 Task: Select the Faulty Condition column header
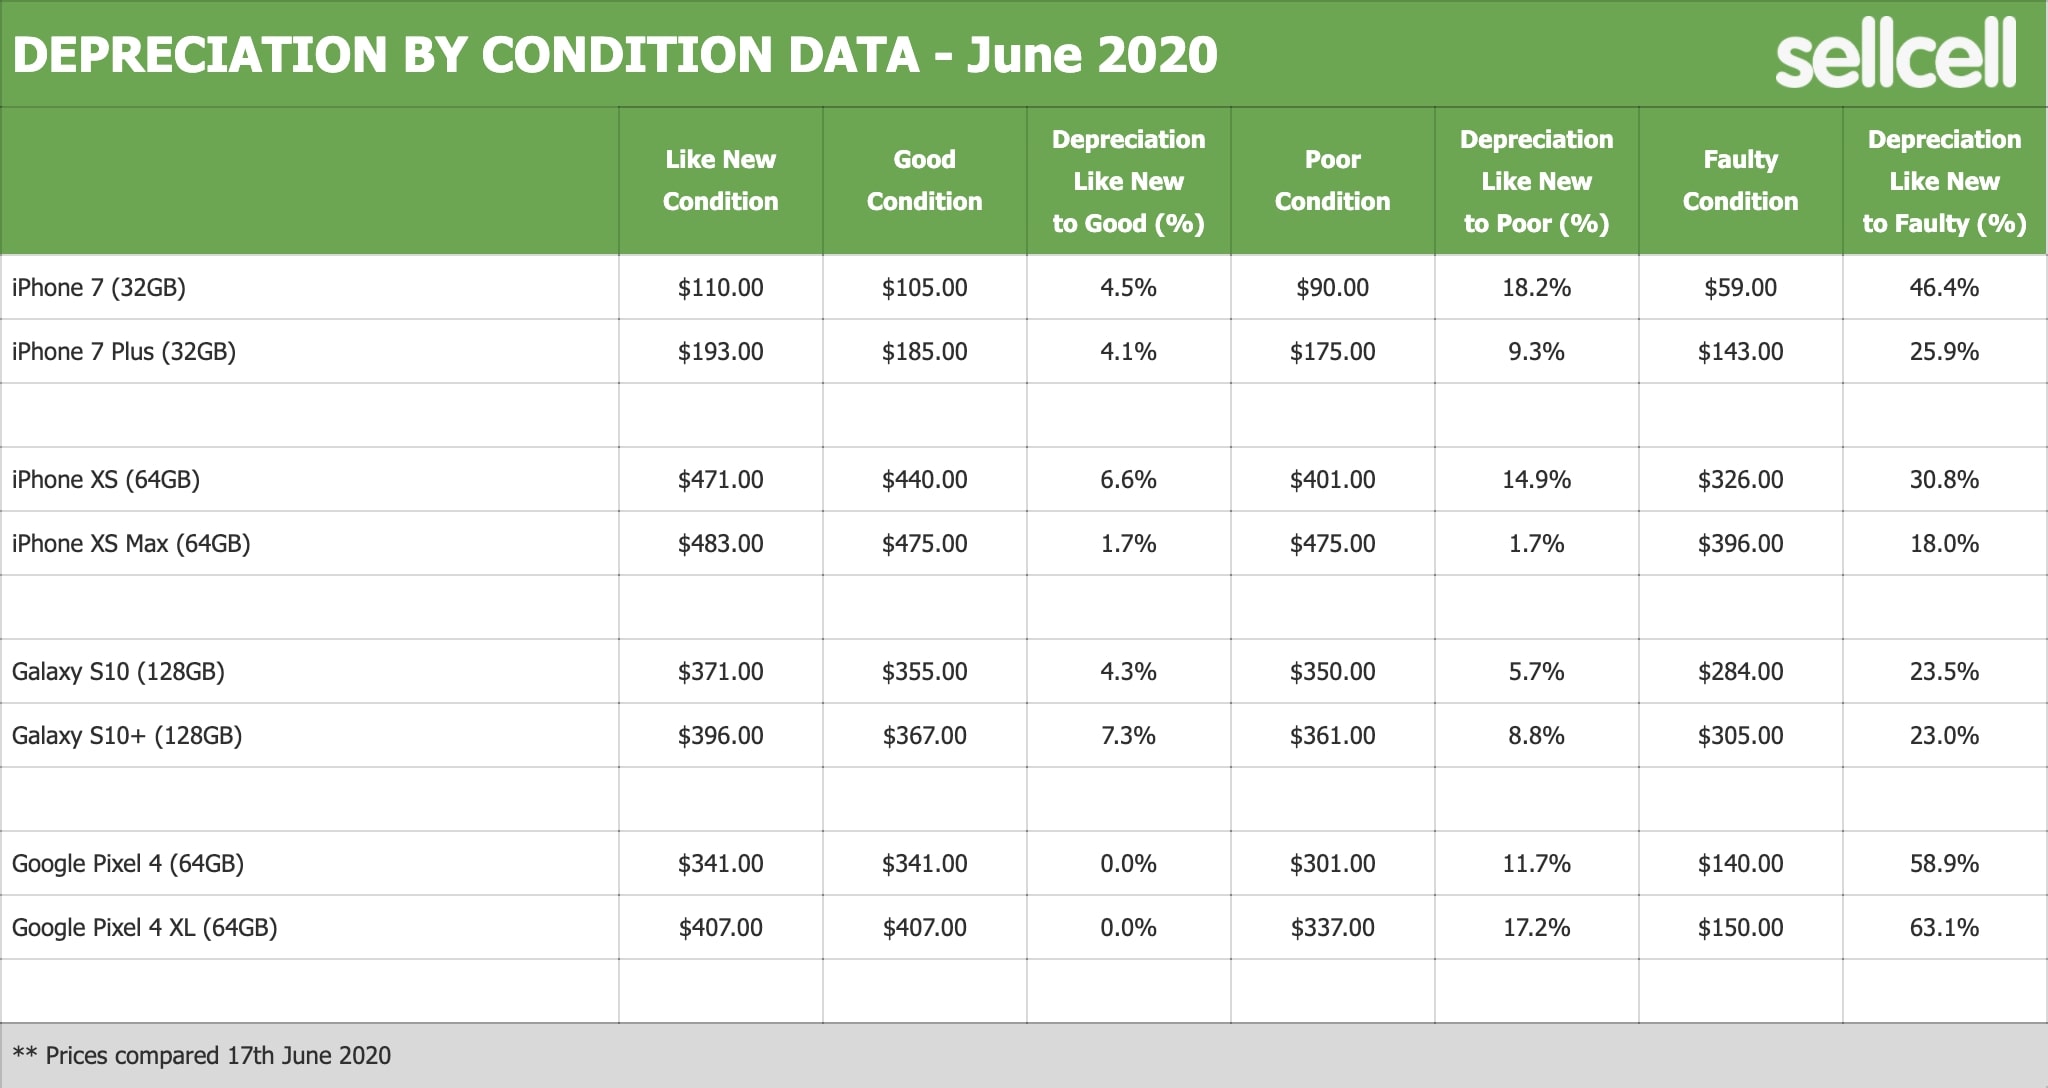click(x=1740, y=181)
